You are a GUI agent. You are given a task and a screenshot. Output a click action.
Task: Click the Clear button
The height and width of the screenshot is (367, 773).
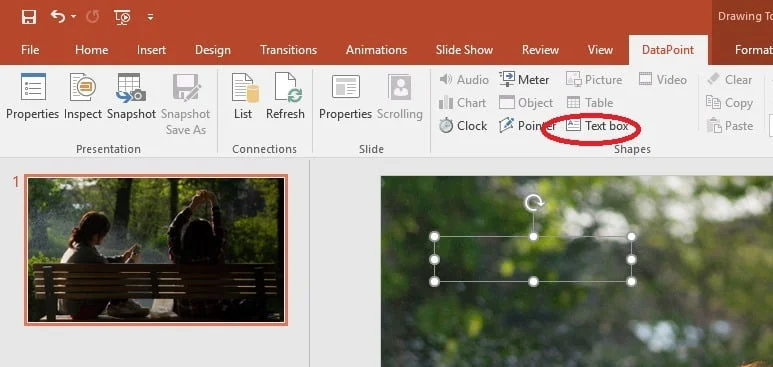click(729, 79)
